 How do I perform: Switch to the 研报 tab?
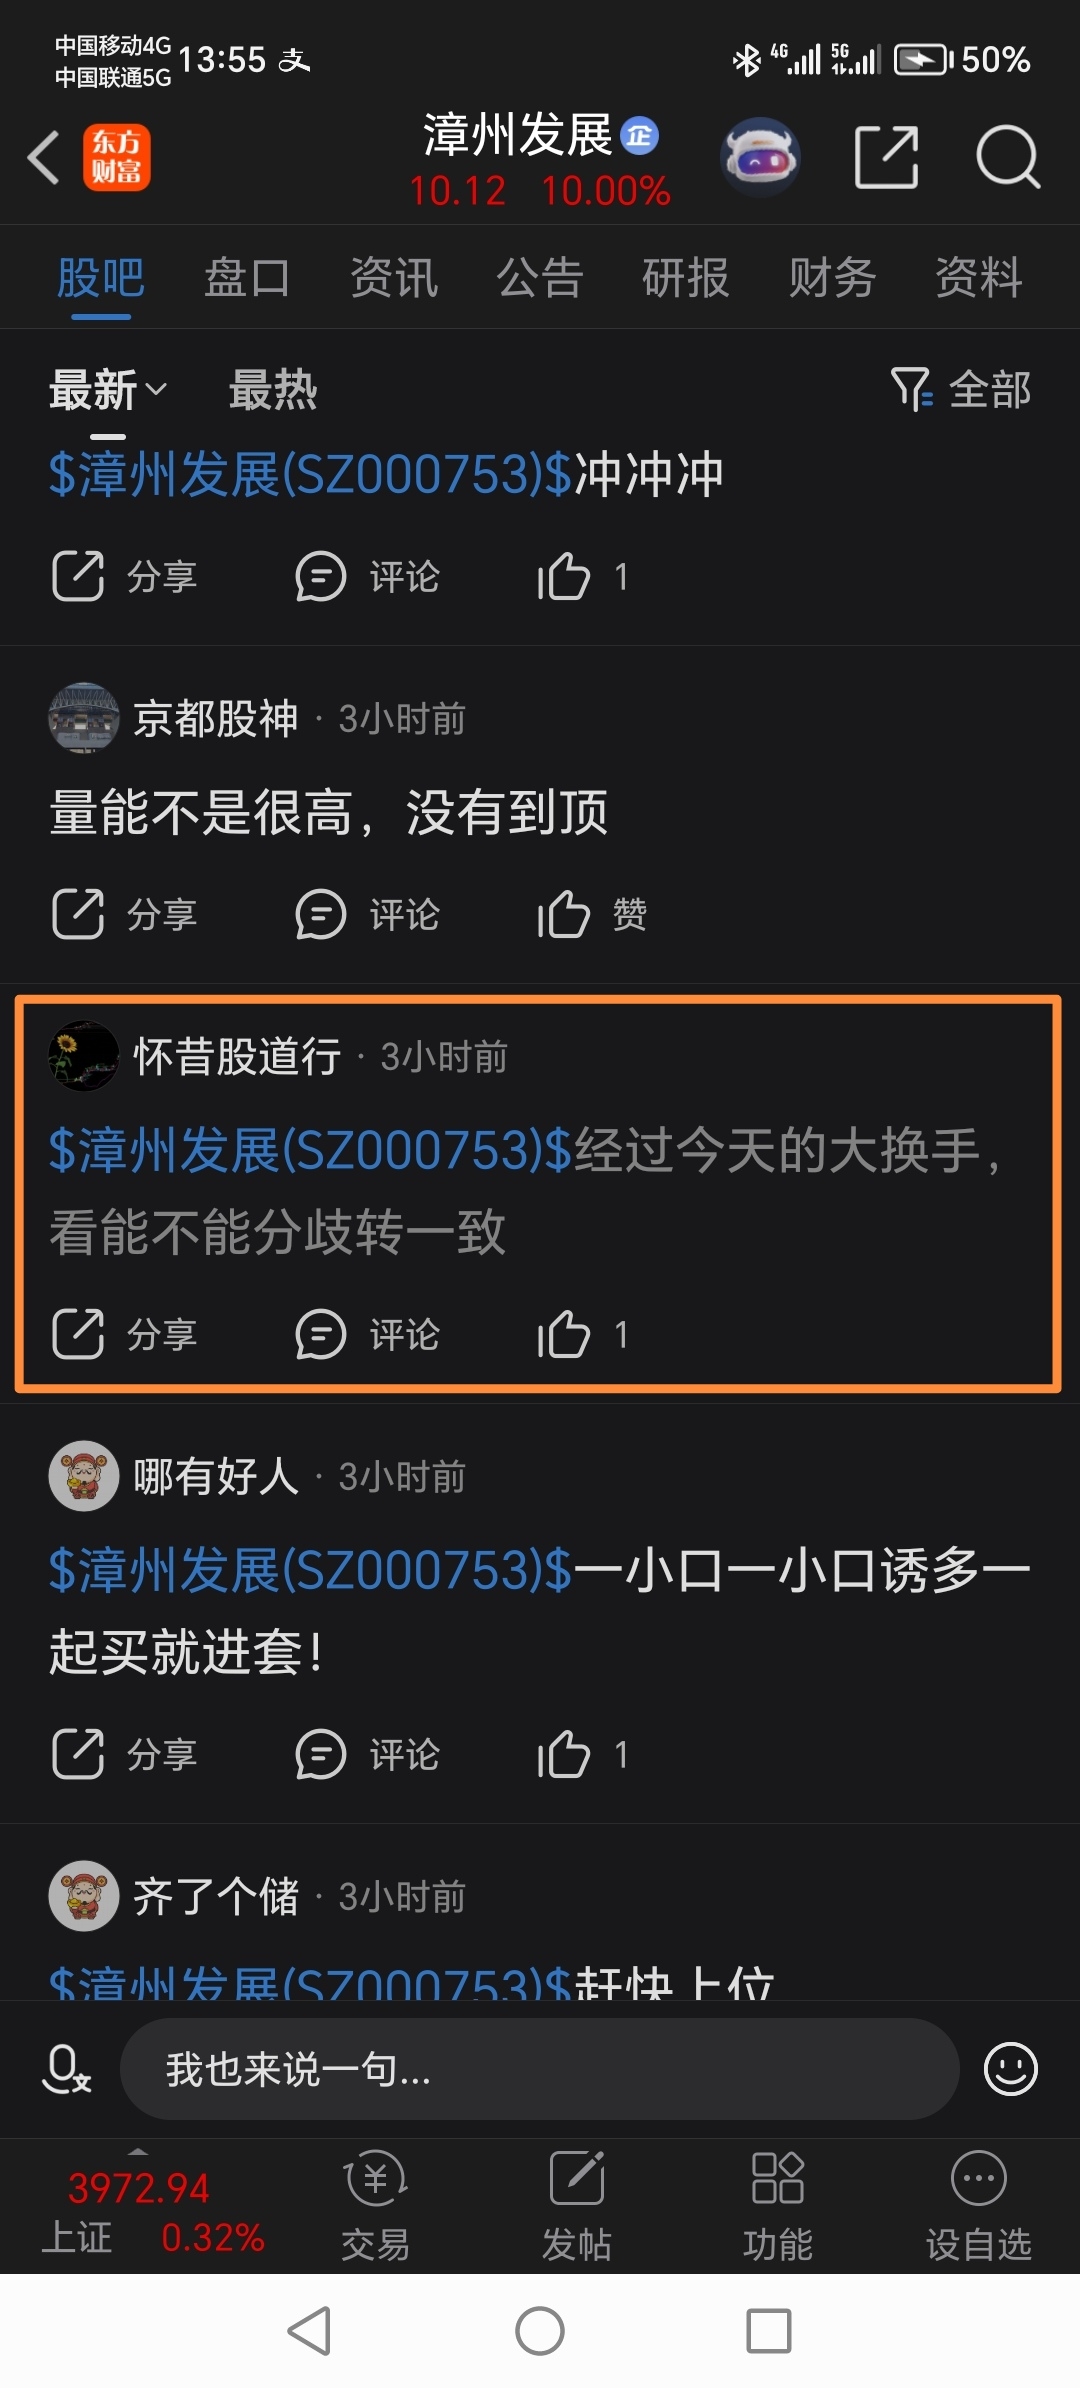click(686, 277)
